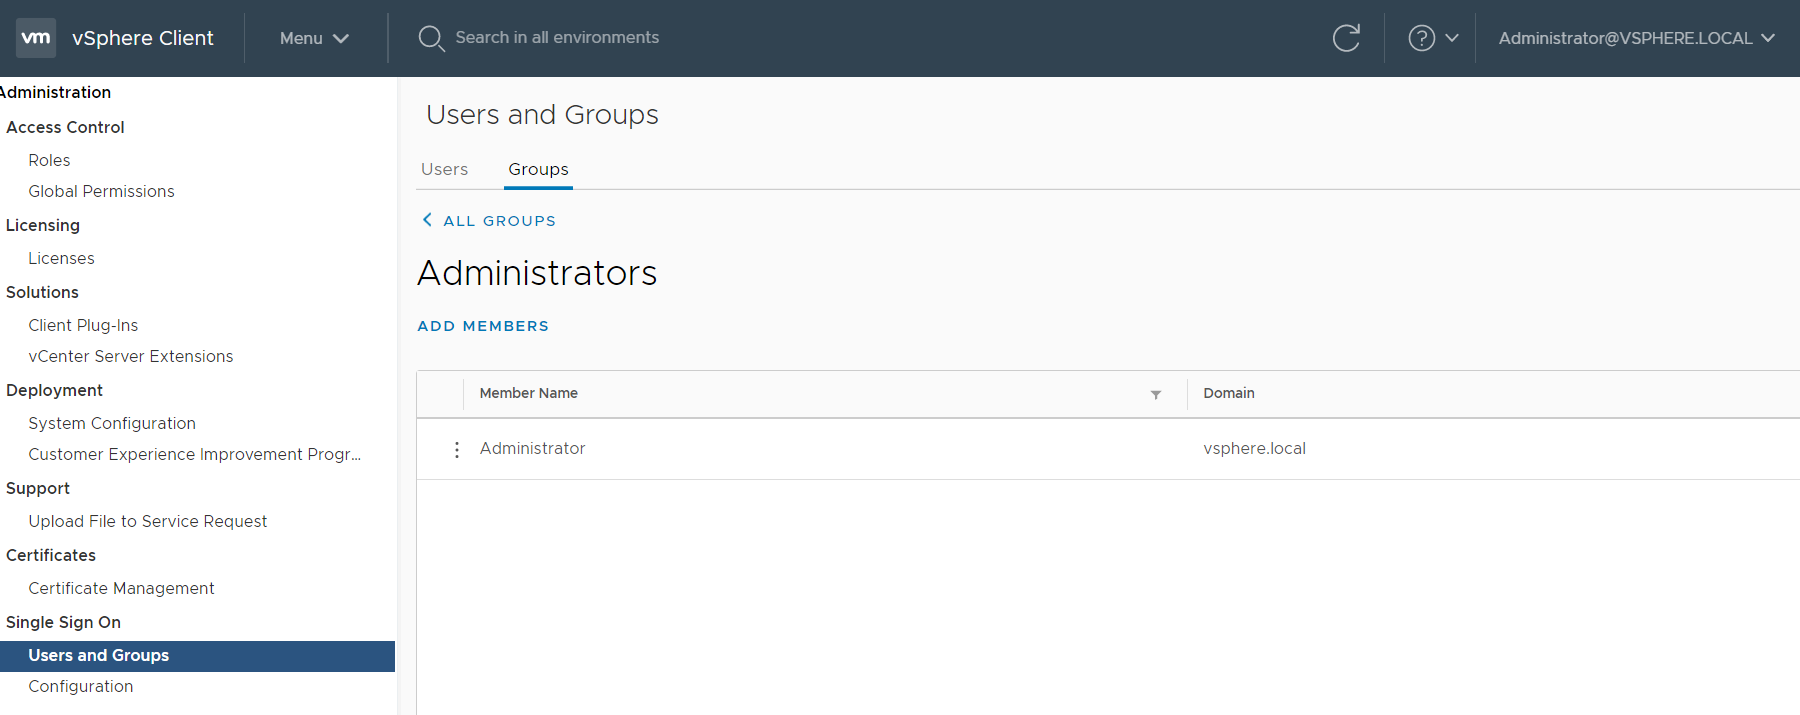The image size is (1800, 715).
Task: Filter the Member Name column
Action: (1156, 394)
